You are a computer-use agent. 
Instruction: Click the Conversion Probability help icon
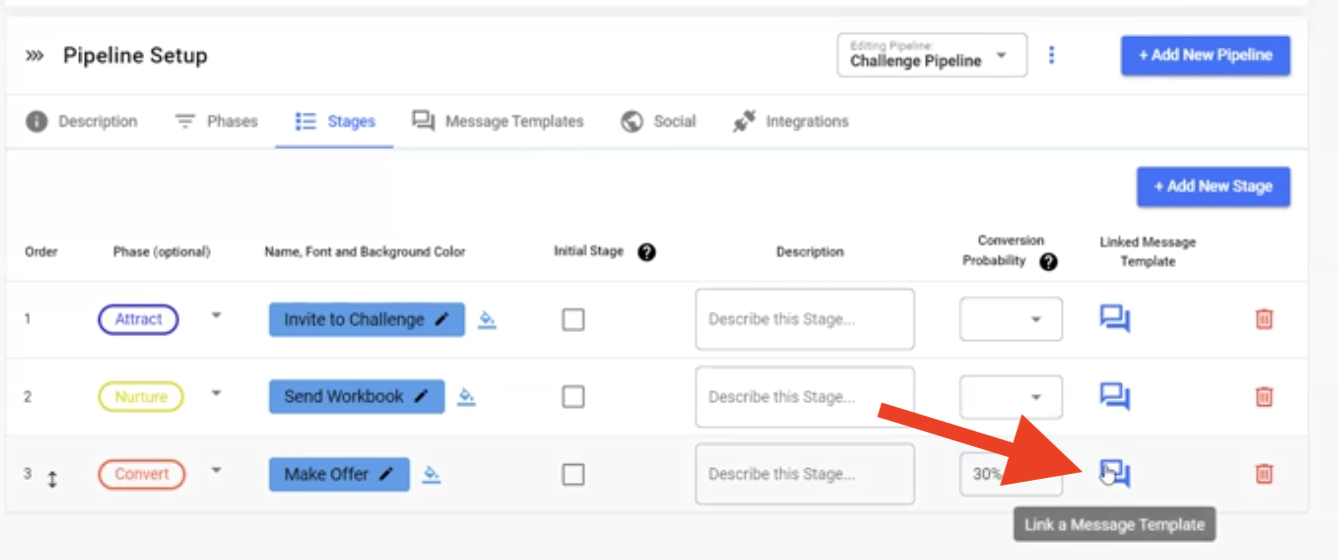tap(1048, 262)
